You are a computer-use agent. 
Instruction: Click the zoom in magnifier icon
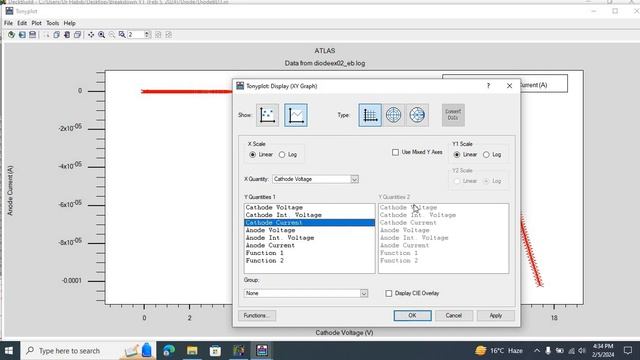pyautogui.click(x=101, y=35)
